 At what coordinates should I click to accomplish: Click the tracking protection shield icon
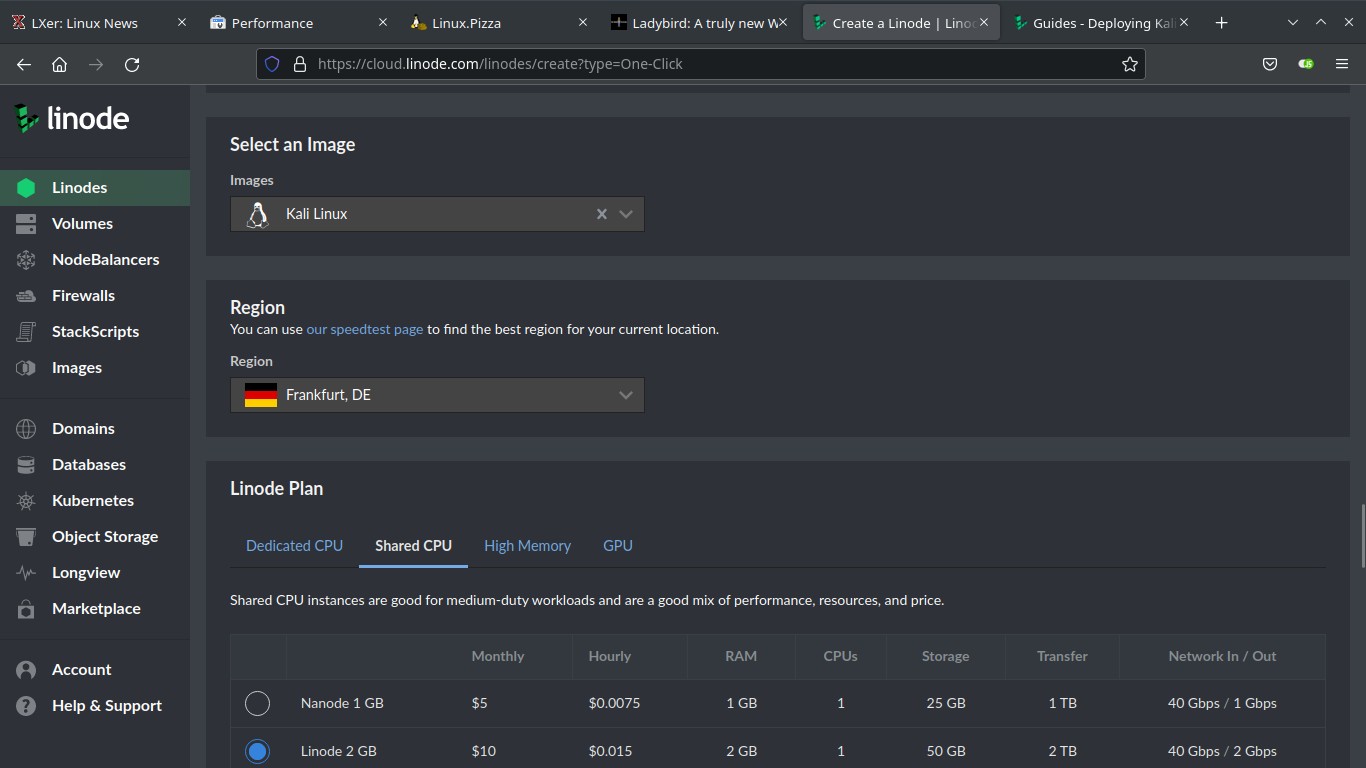tap(272, 64)
